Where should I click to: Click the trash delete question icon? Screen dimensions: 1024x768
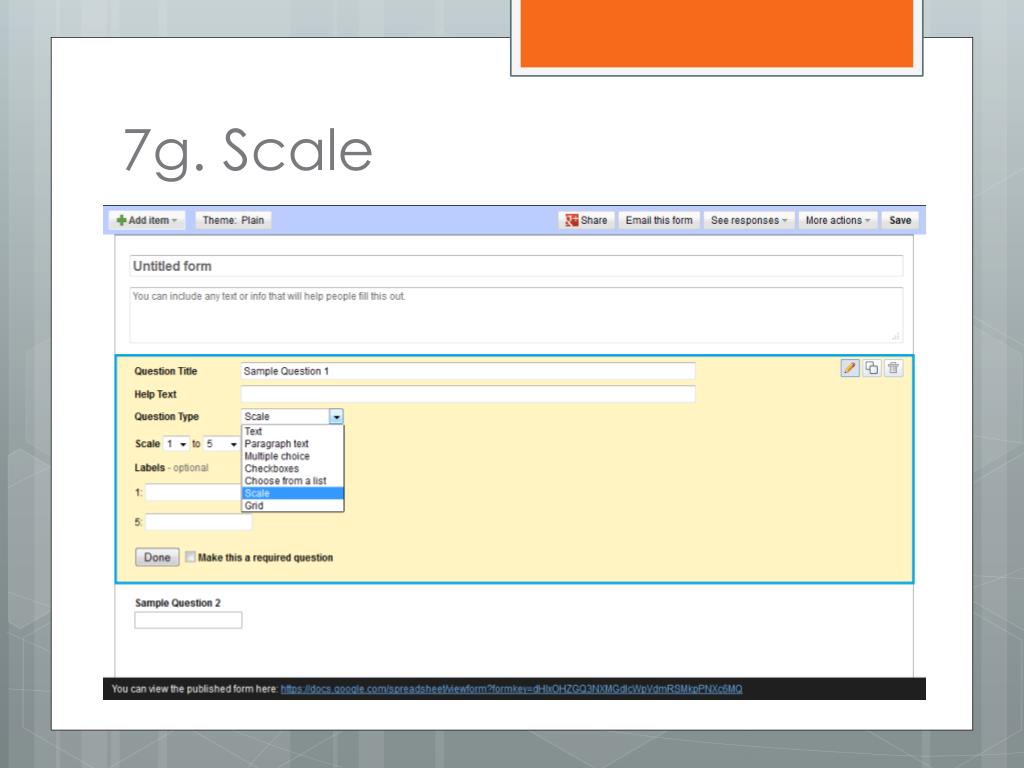pyautogui.click(x=893, y=368)
